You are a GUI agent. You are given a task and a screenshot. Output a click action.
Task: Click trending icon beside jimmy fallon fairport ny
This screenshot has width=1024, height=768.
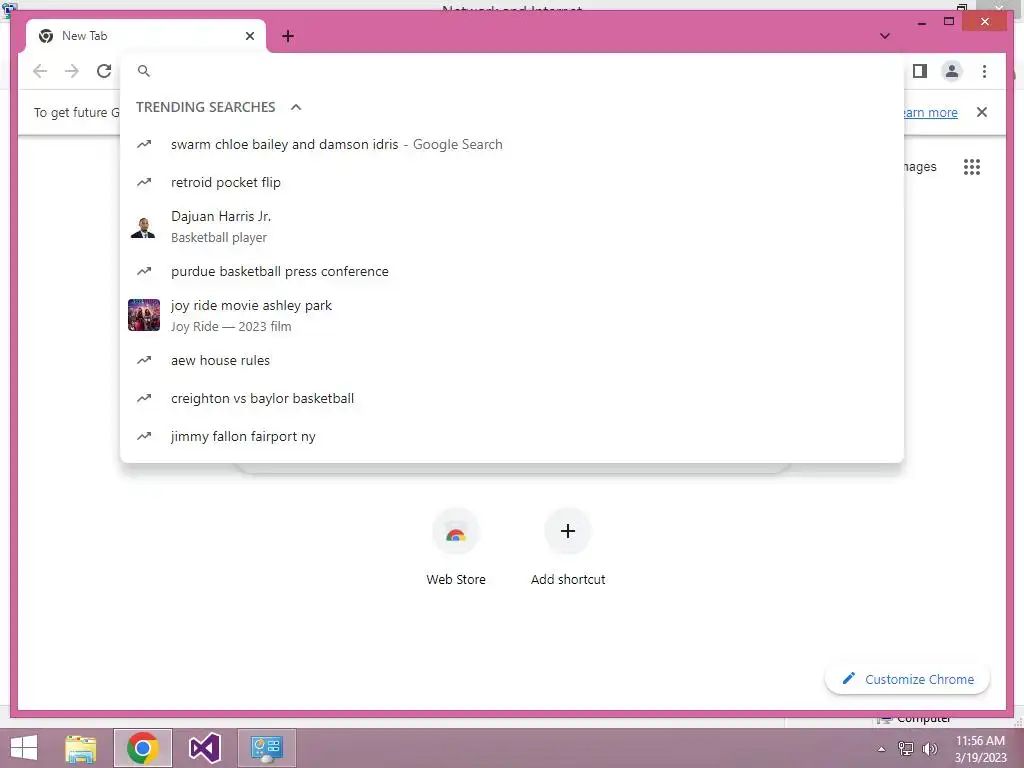tap(144, 436)
